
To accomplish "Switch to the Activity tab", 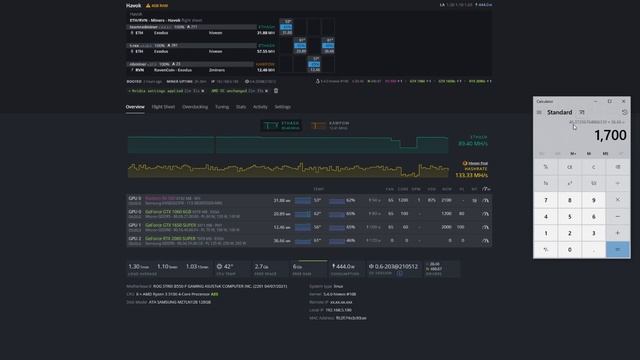I will pos(260,107).
